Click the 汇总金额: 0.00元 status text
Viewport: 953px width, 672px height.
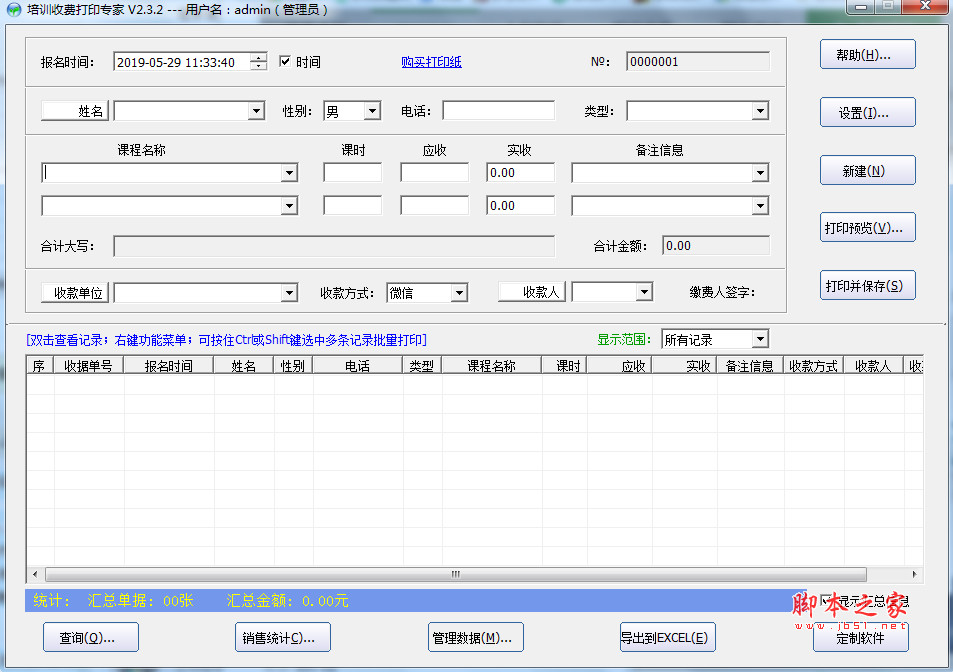point(287,601)
